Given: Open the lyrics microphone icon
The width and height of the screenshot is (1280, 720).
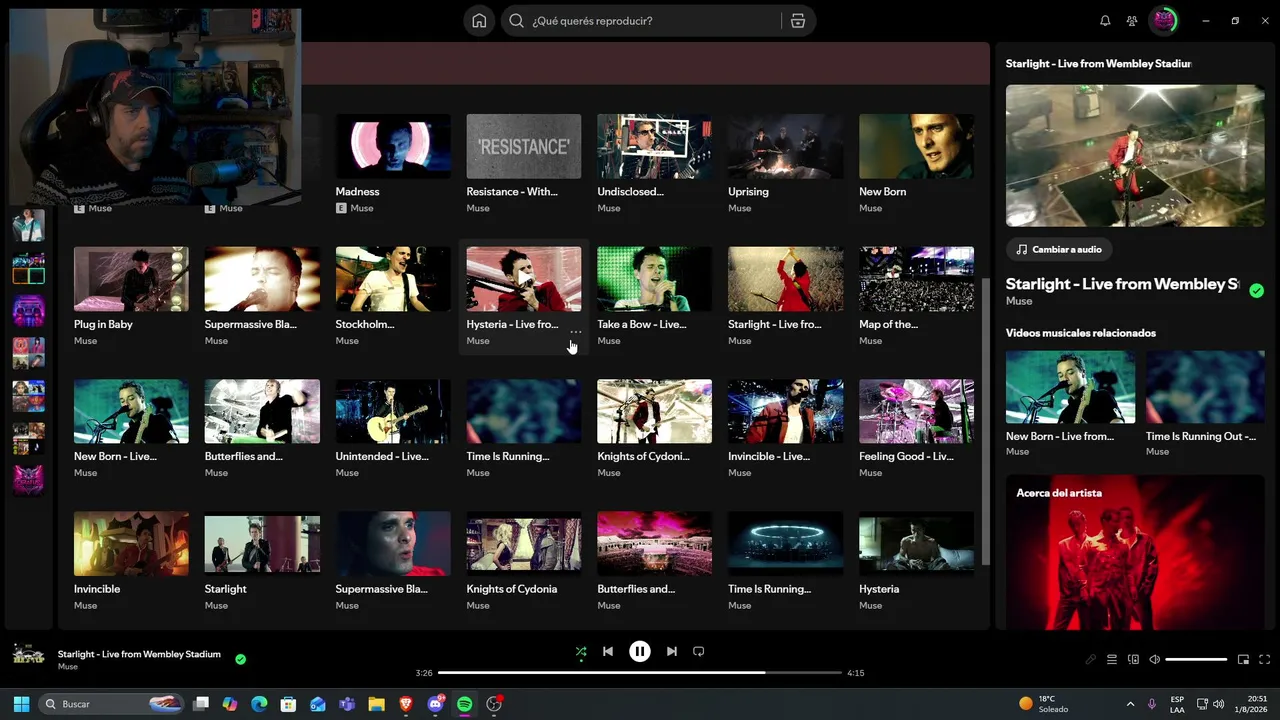Looking at the screenshot, I should pos(1091,660).
